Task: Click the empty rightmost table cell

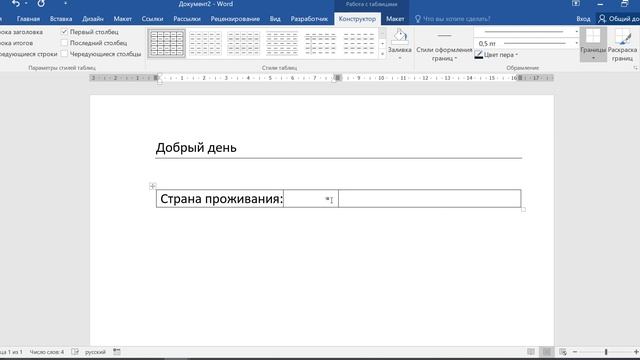Action: (x=429, y=199)
